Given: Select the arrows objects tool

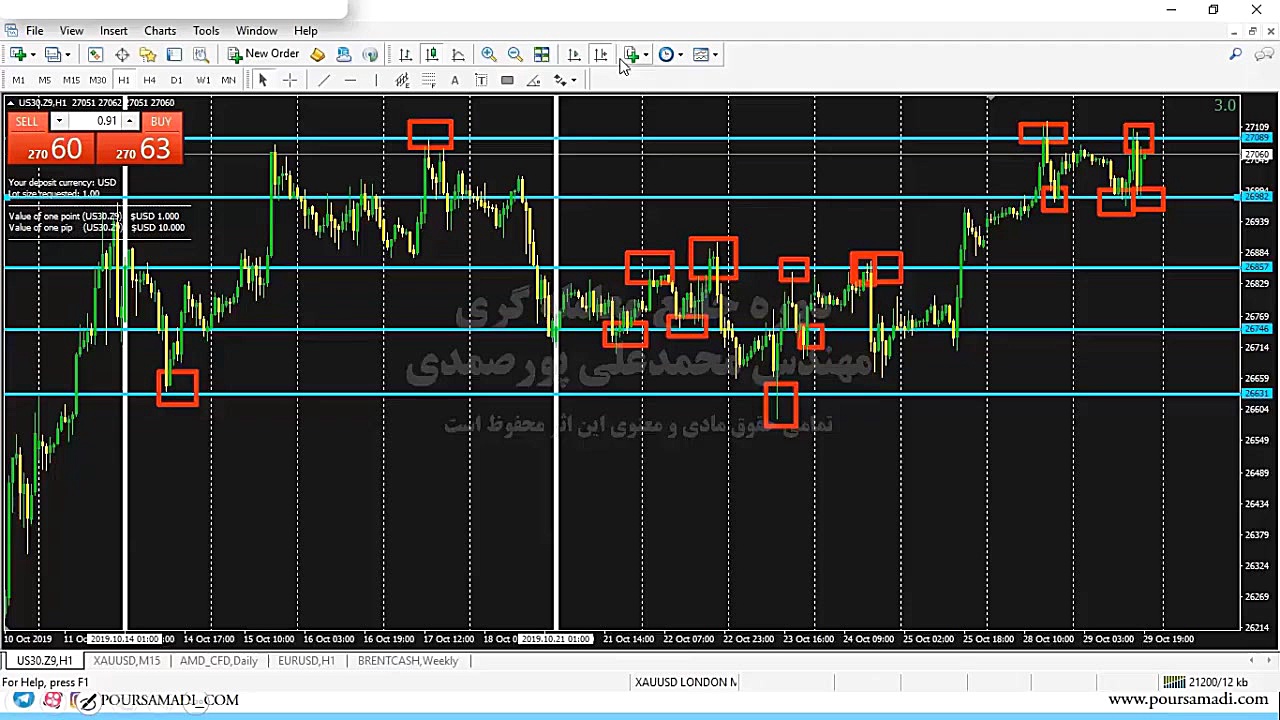Looking at the screenshot, I should tap(560, 80).
